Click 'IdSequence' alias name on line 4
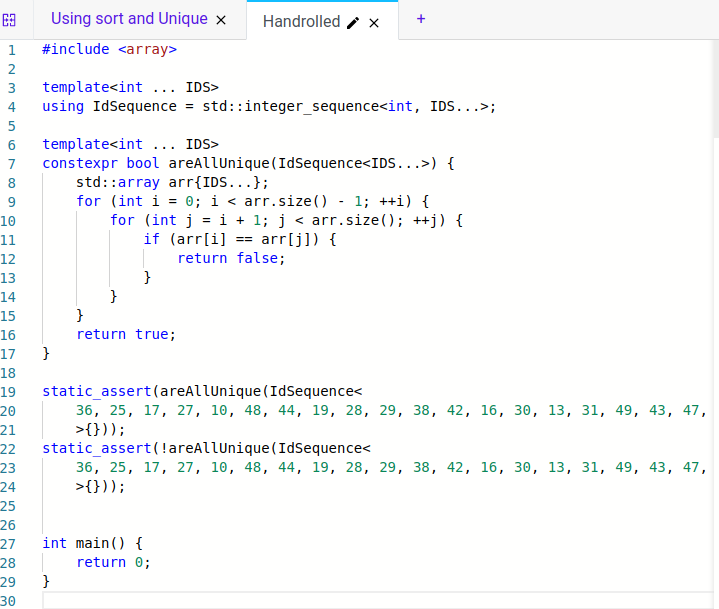The height and width of the screenshot is (609, 719). point(135,106)
